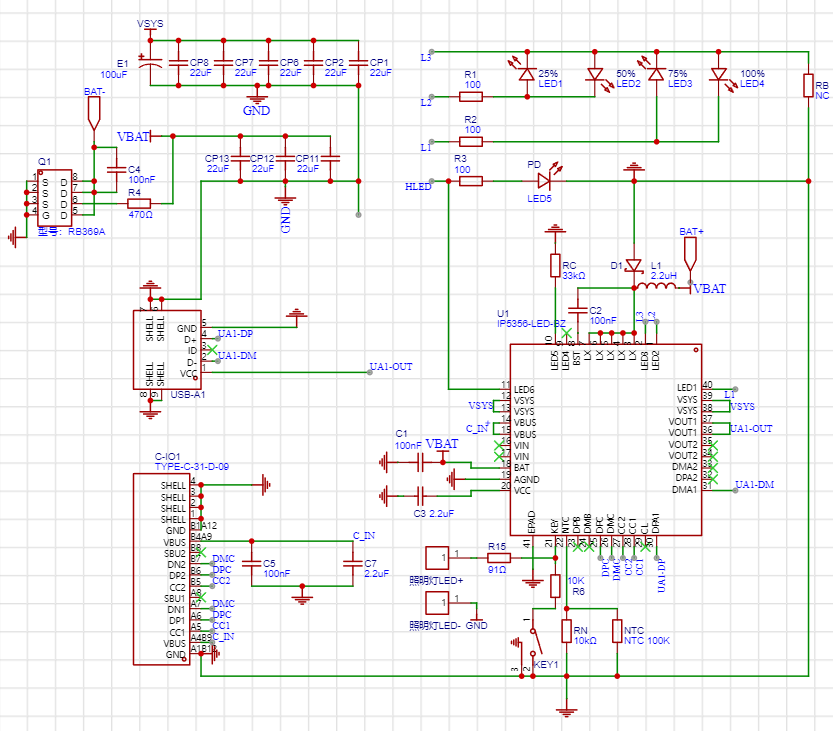833x731 pixels.
Task: Click the VSYS power label above E1
Action: click(151, 22)
